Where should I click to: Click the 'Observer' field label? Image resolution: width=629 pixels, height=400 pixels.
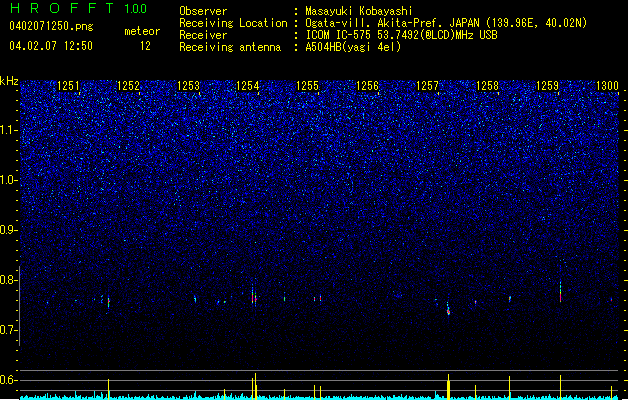(x=203, y=11)
